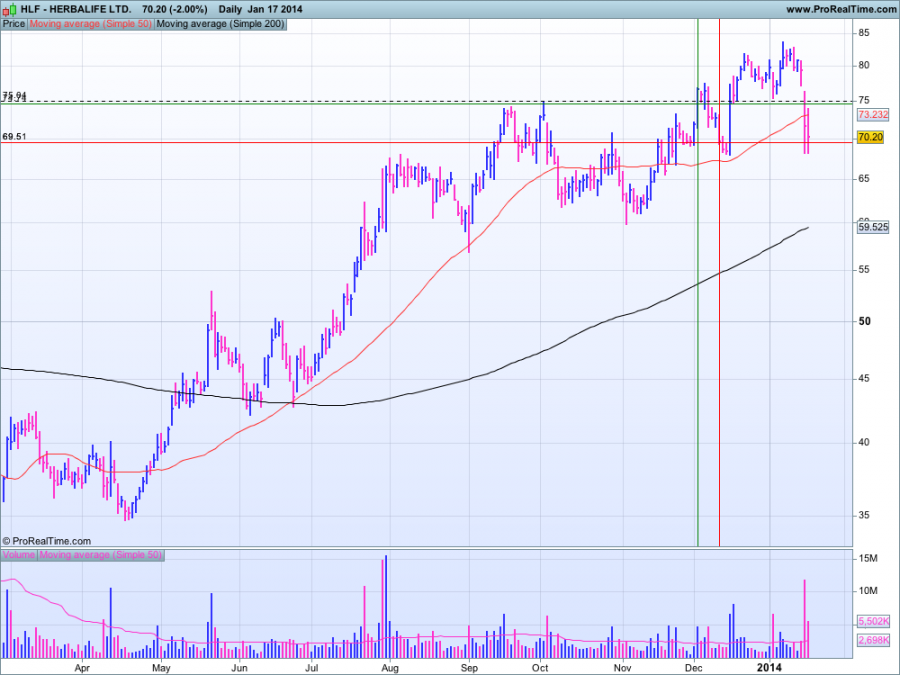Image resolution: width=900 pixels, height=675 pixels.
Task: Click the Jan 17 2014 date
Action: click(275, 9)
